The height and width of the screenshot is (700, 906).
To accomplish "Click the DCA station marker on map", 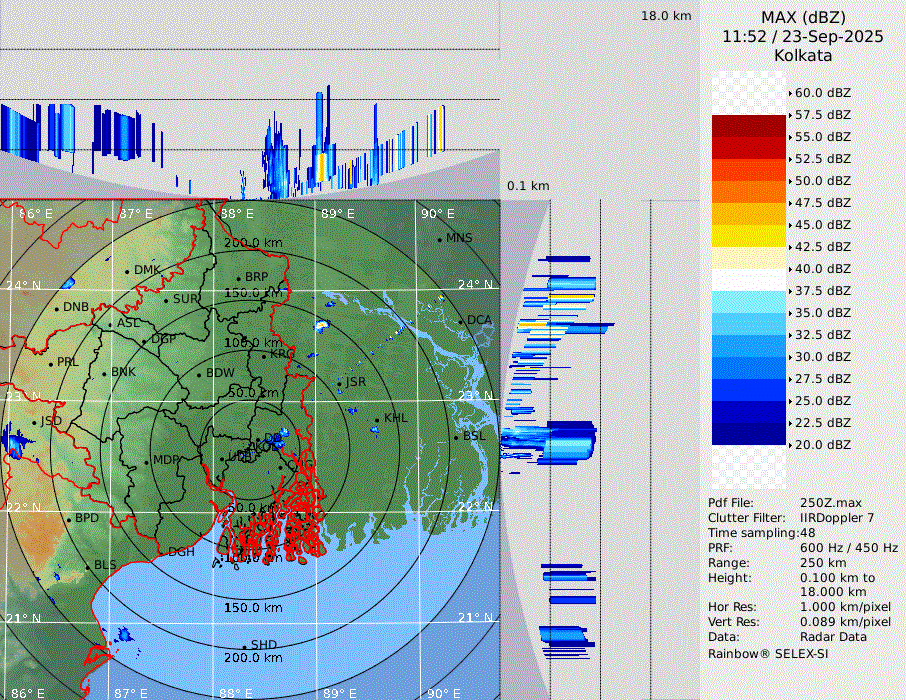I will pyautogui.click(x=462, y=321).
